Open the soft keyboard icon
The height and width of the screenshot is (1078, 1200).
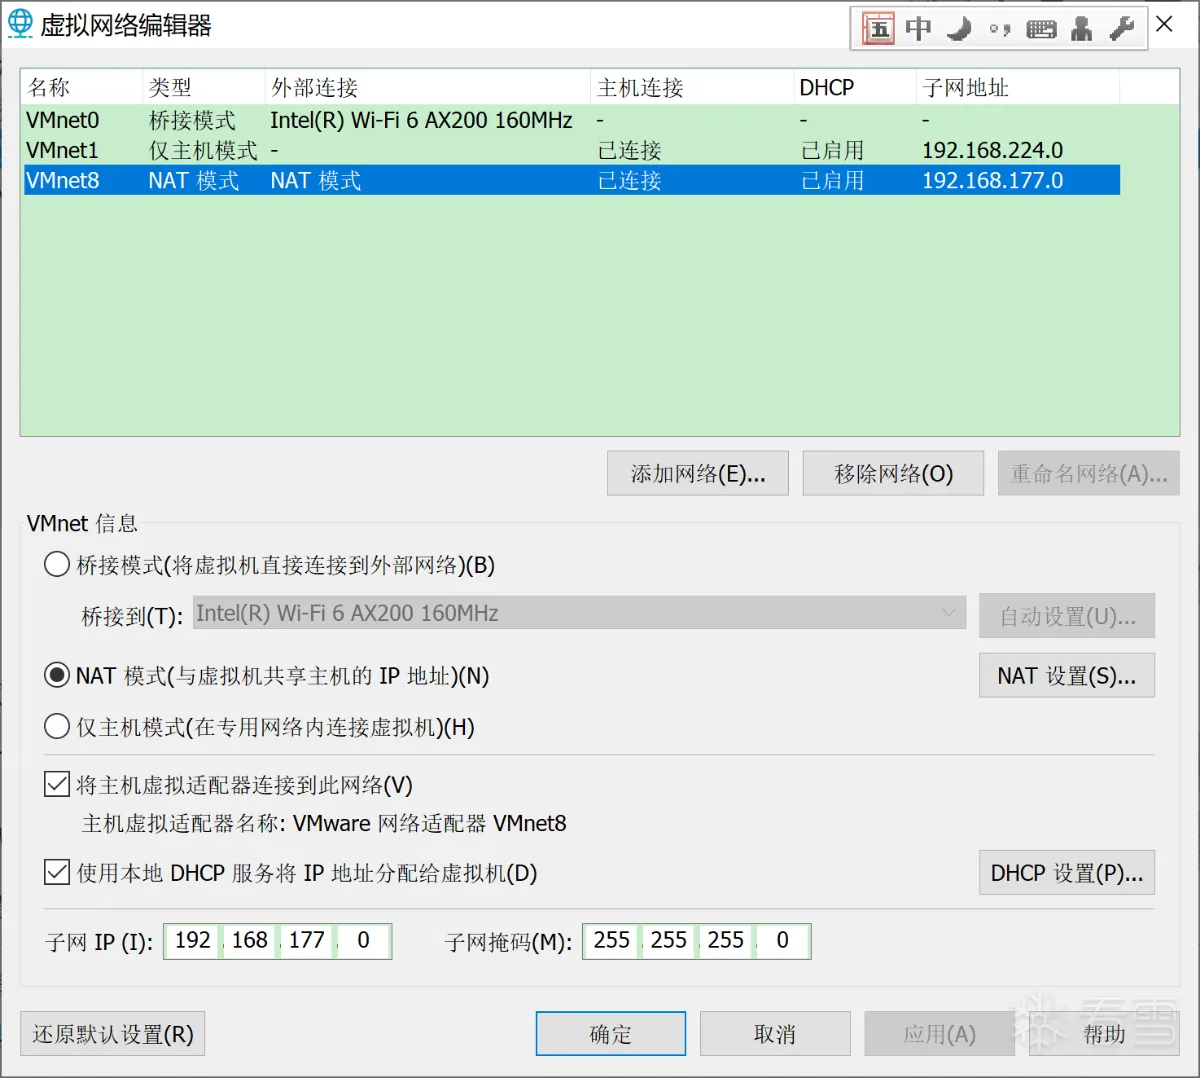pyautogui.click(x=1041, y=29)
